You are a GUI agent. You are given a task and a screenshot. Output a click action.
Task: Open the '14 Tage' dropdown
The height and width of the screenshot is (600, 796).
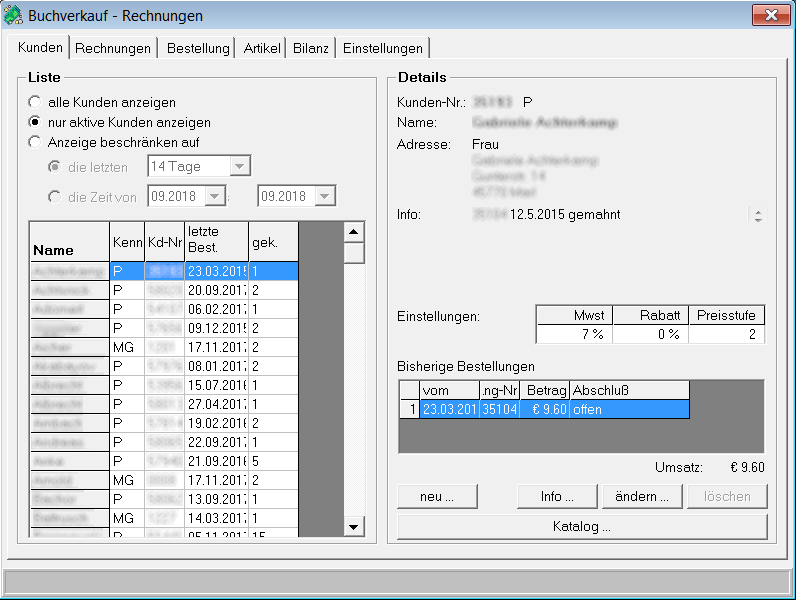[x=239, y=167]
